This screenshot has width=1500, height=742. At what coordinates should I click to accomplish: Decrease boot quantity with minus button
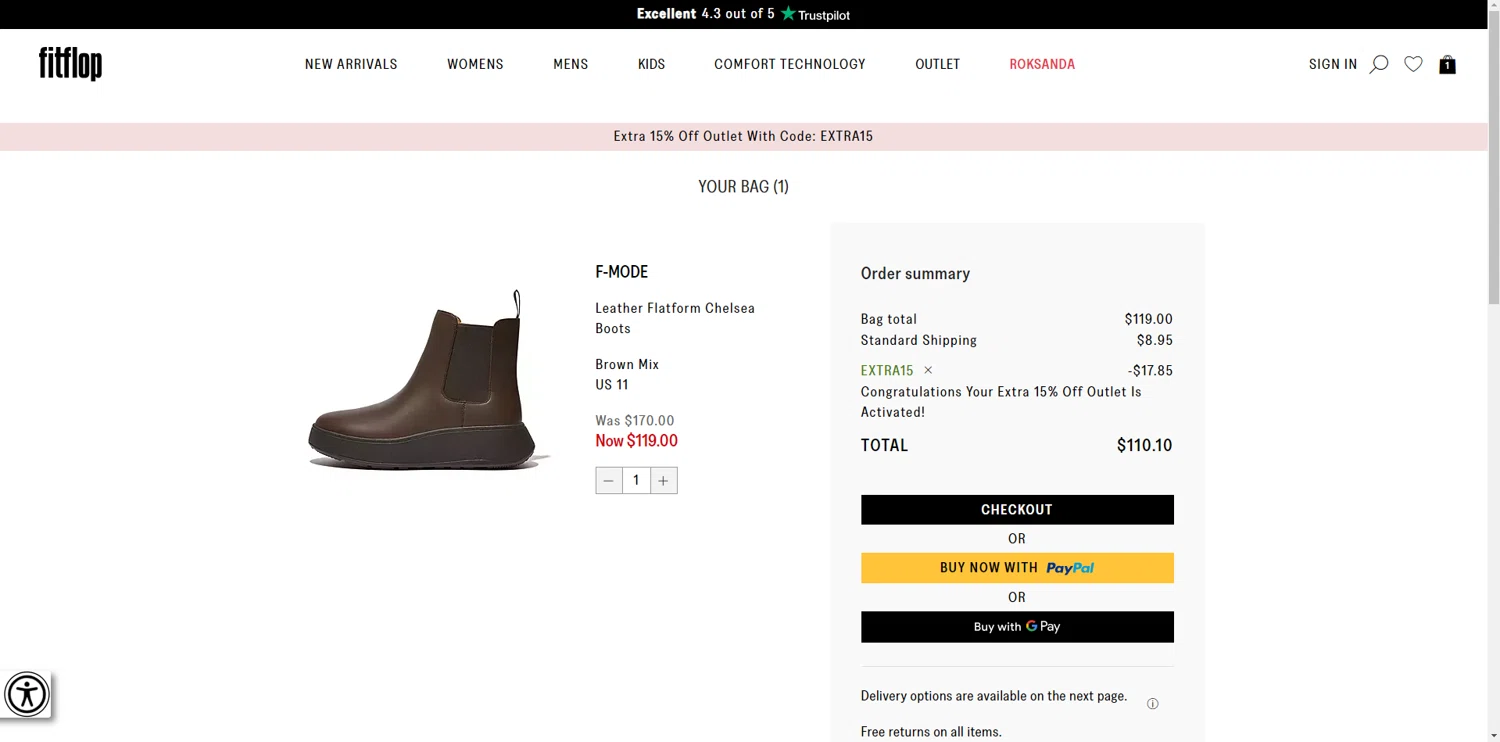click(608, 481)
